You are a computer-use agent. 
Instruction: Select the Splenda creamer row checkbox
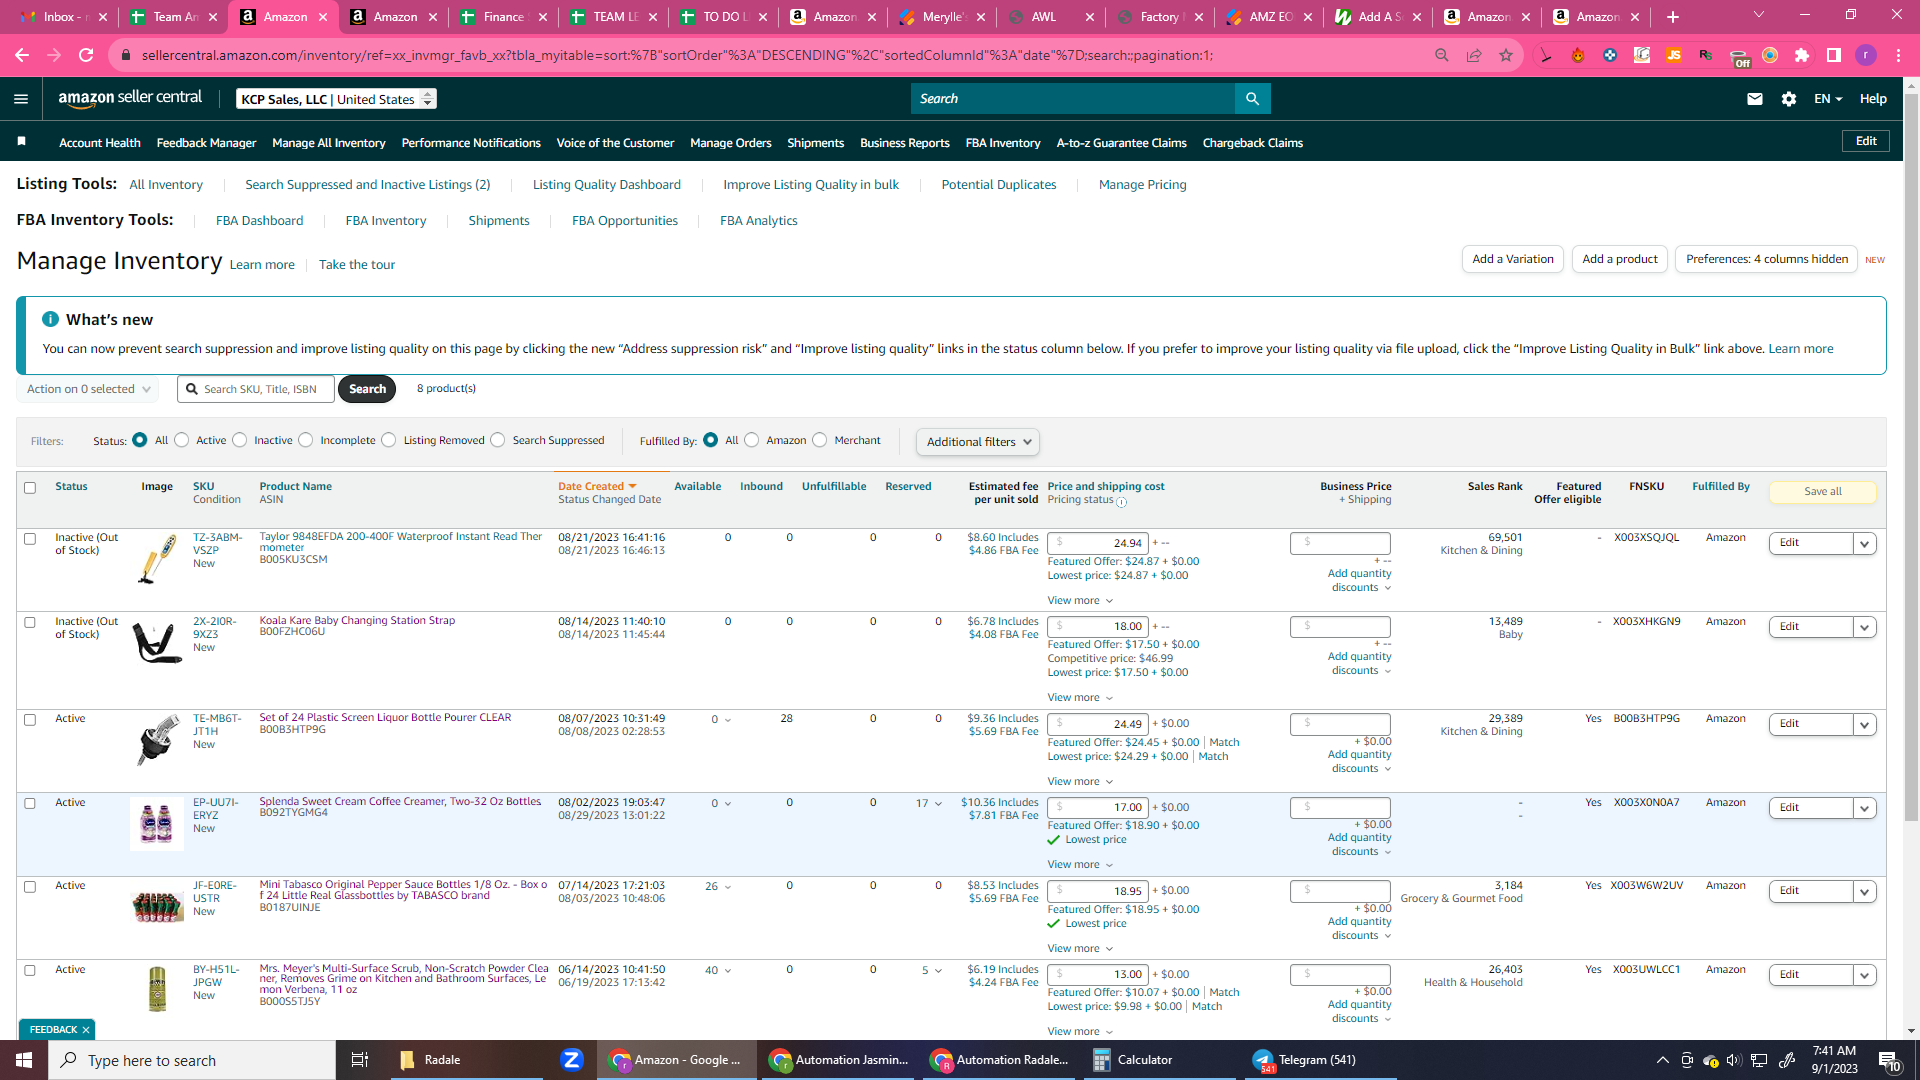click(x=30, y=803)
